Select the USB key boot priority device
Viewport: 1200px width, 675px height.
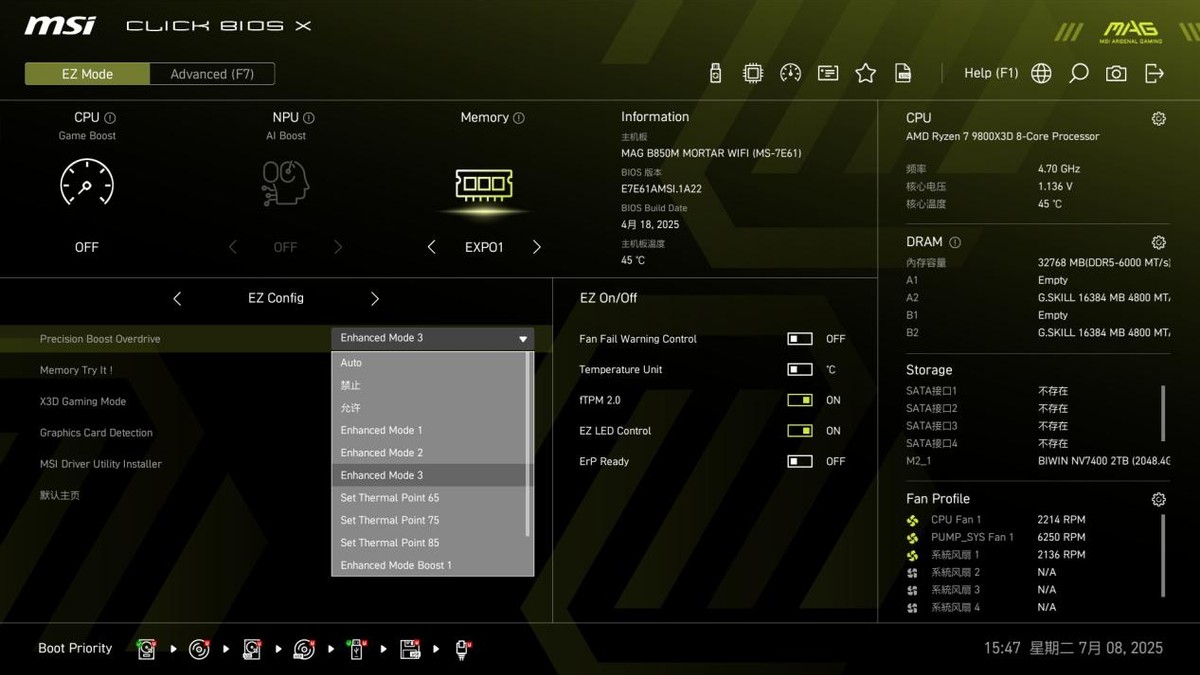pyautogui.click(x=357, y=649)
